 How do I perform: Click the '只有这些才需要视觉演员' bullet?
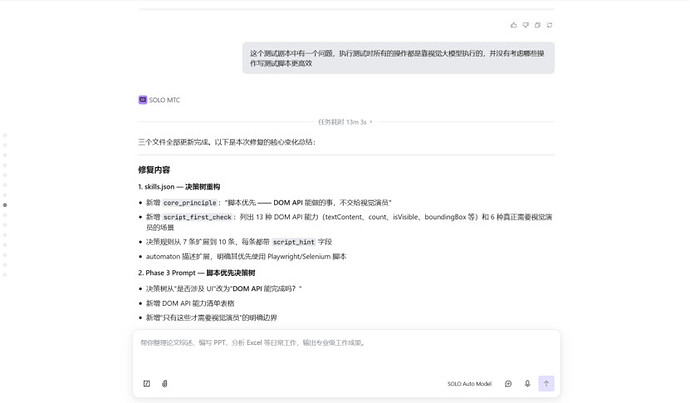pos(211,318)
